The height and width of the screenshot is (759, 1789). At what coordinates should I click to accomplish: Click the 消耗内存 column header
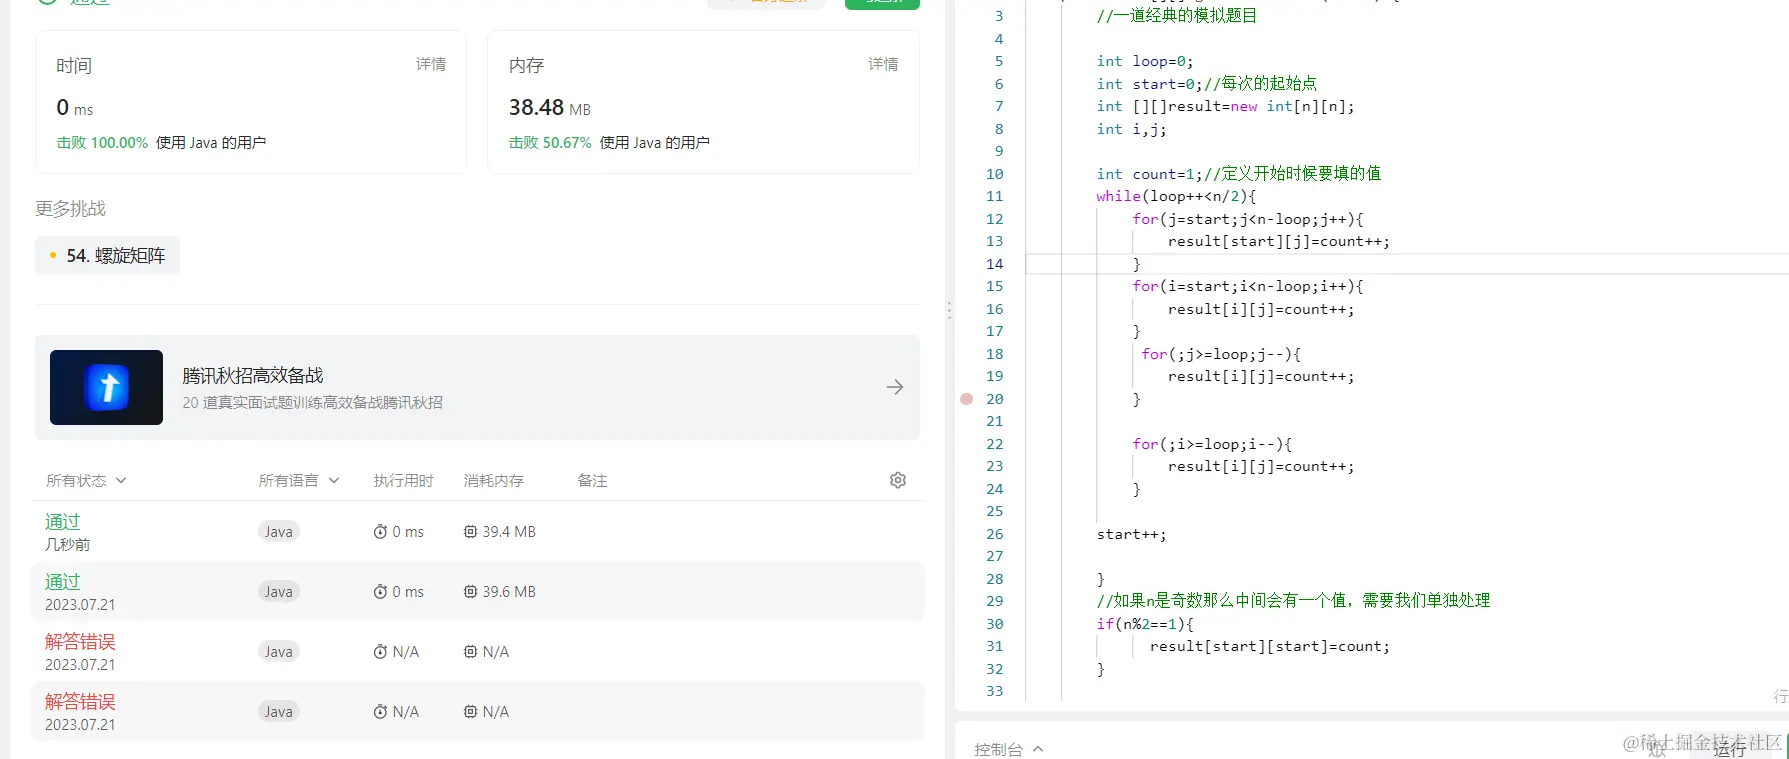494,481
